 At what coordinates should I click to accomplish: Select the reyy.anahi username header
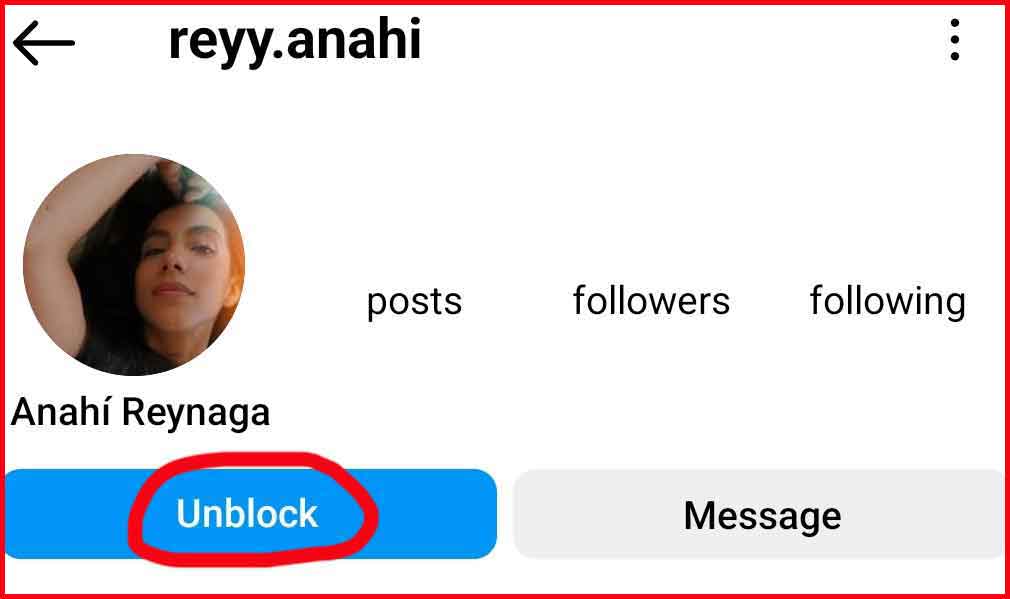[295, 41]
